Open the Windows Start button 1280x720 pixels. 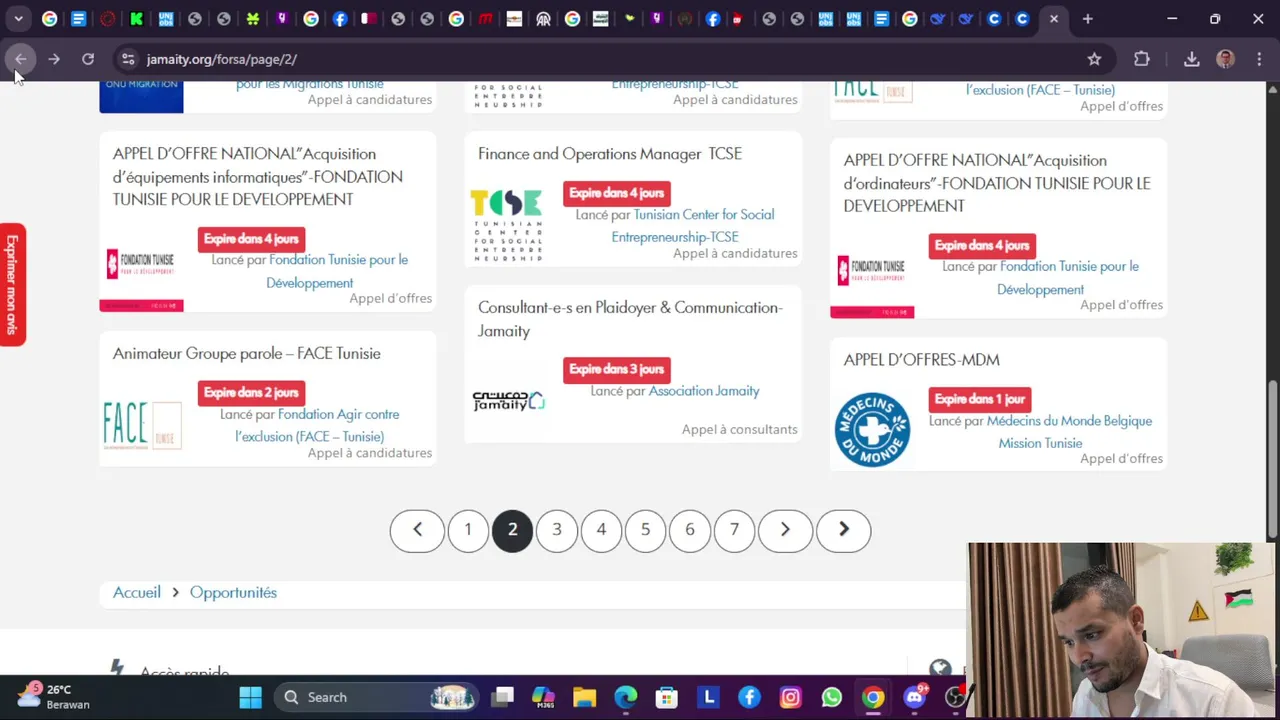pyautogui.click(x=250, y=697)
